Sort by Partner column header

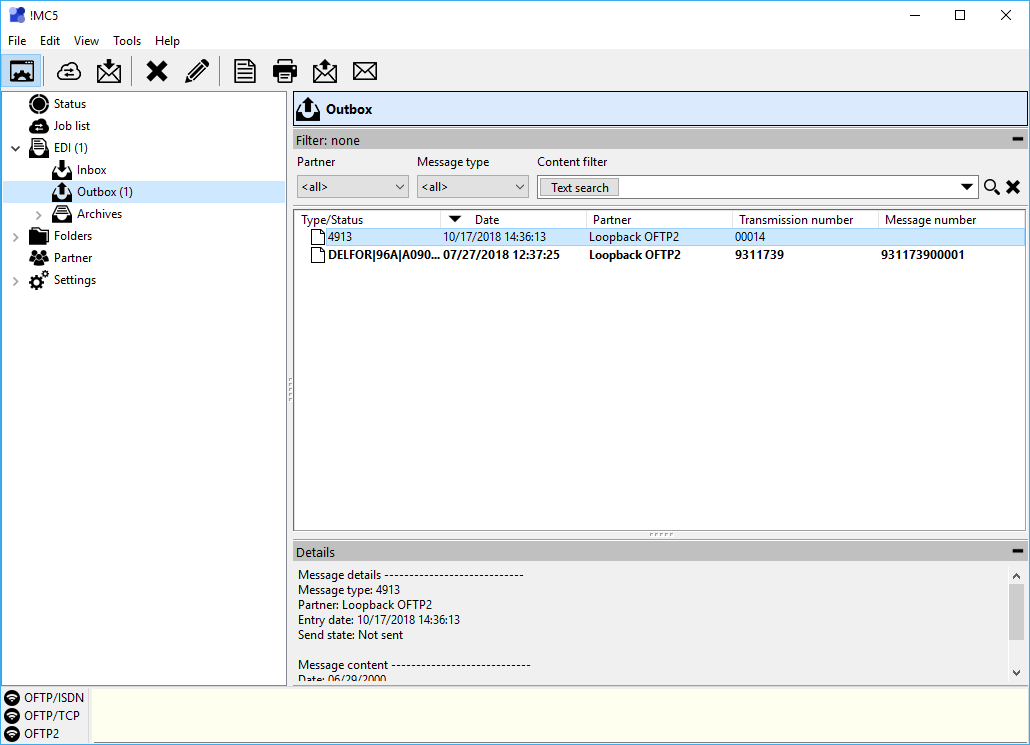(659, 219)
